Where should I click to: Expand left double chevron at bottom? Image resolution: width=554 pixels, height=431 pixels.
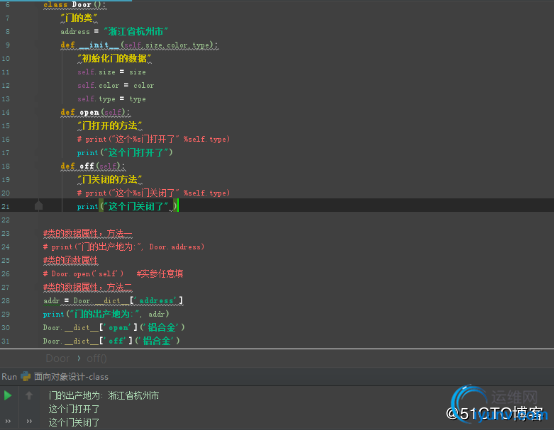pos(8,421)
